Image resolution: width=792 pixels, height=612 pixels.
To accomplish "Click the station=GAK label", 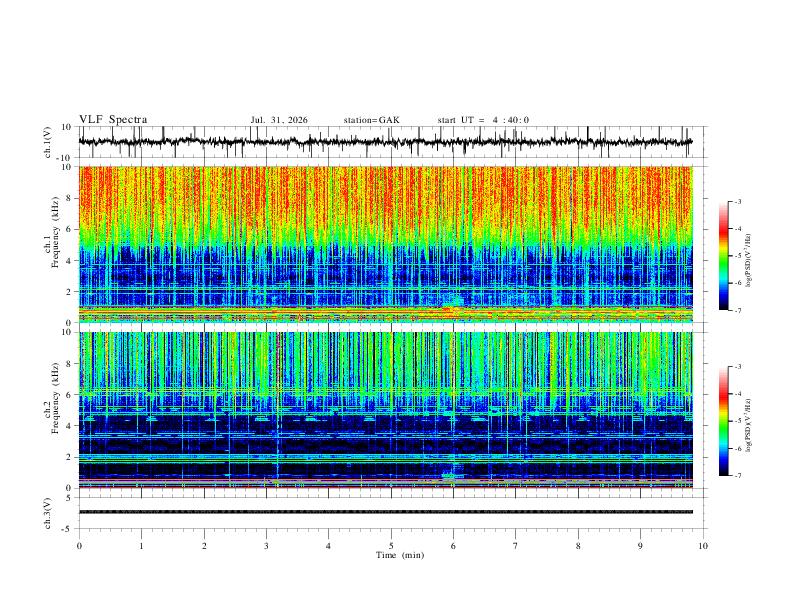I will (371, 120).
